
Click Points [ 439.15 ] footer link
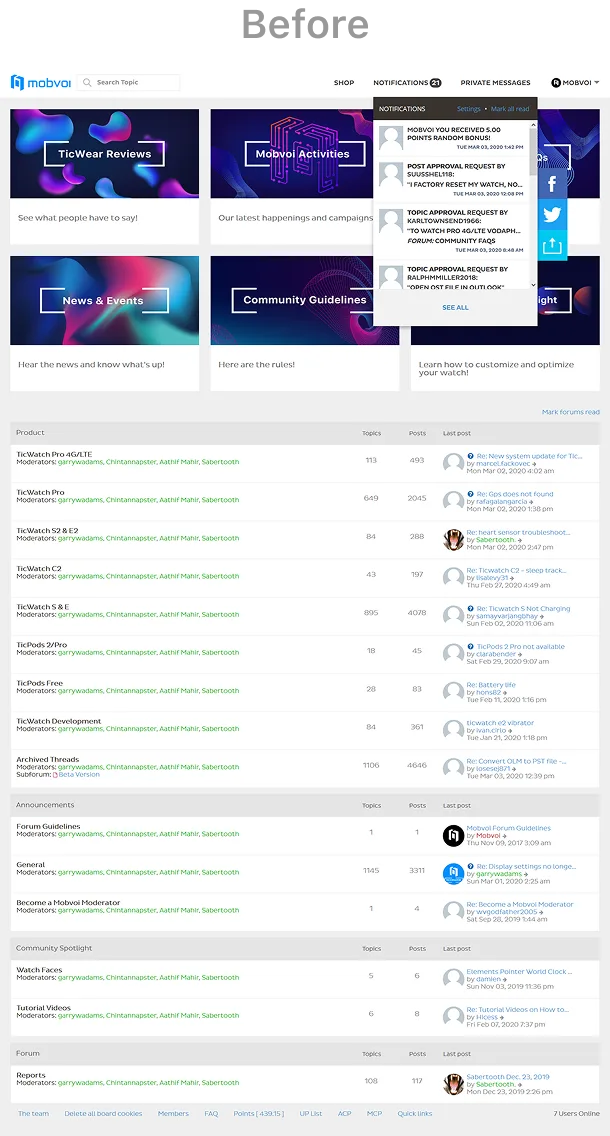pyautogui.click(x=259, y=1114)
